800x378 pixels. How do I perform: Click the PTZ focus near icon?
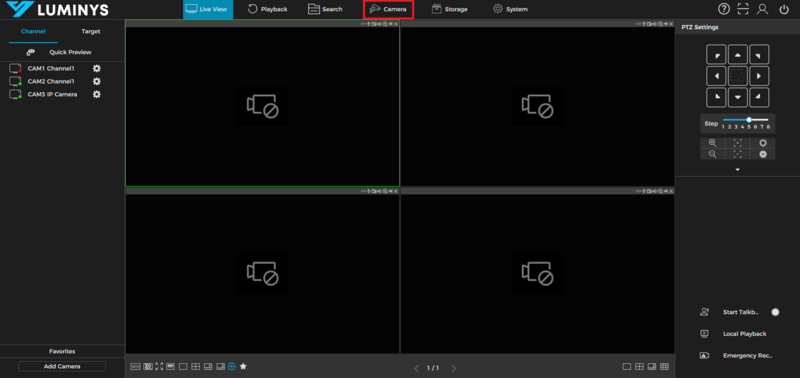pos(737,143)
